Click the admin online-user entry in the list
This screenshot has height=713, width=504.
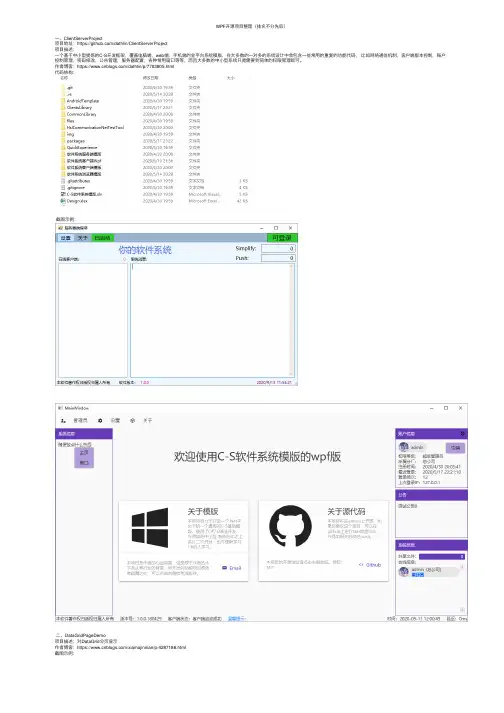(430, 572)
